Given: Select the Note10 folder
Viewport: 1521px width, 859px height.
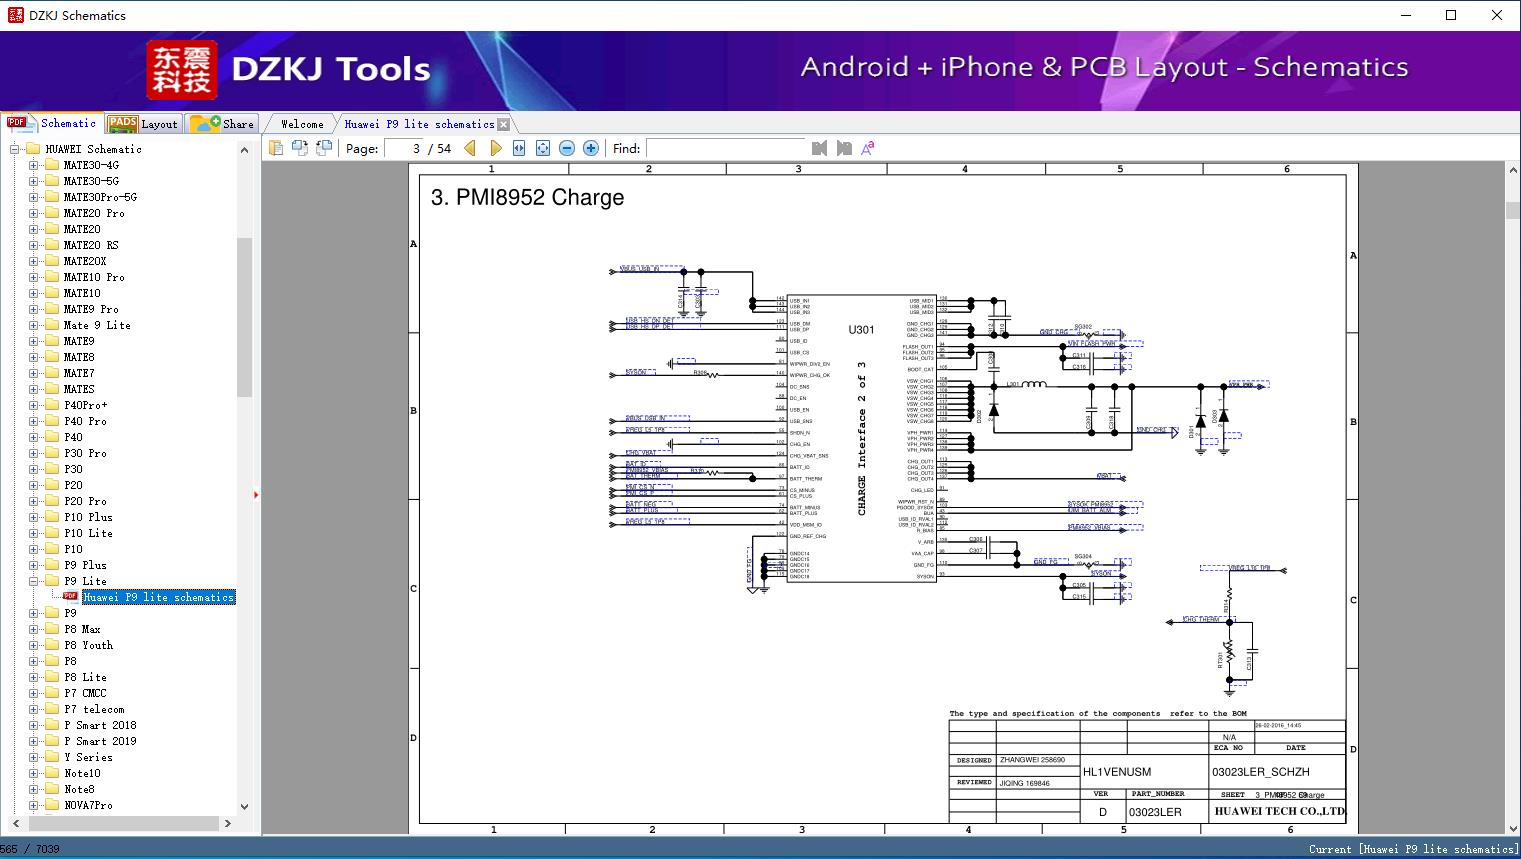Looking at the screenshot, I should 82,773.
